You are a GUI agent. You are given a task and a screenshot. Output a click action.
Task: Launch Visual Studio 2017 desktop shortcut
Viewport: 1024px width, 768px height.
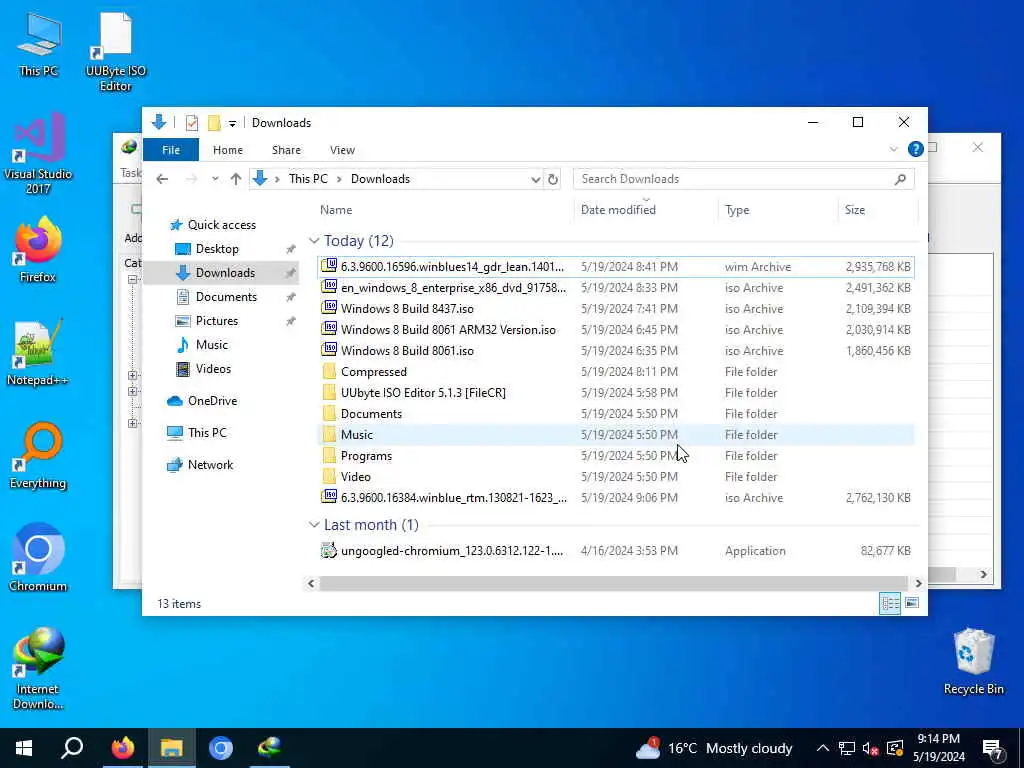coord(38,153)
